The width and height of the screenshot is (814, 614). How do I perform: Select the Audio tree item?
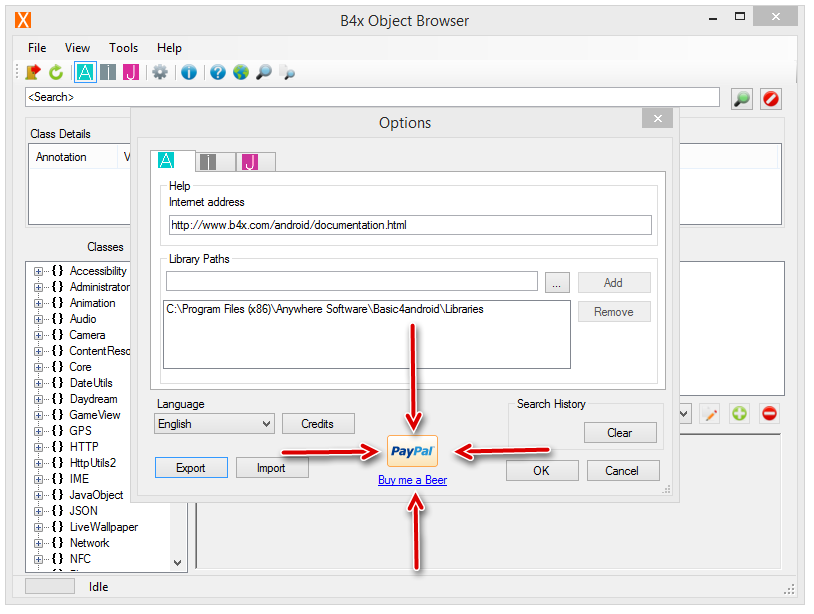83,319
